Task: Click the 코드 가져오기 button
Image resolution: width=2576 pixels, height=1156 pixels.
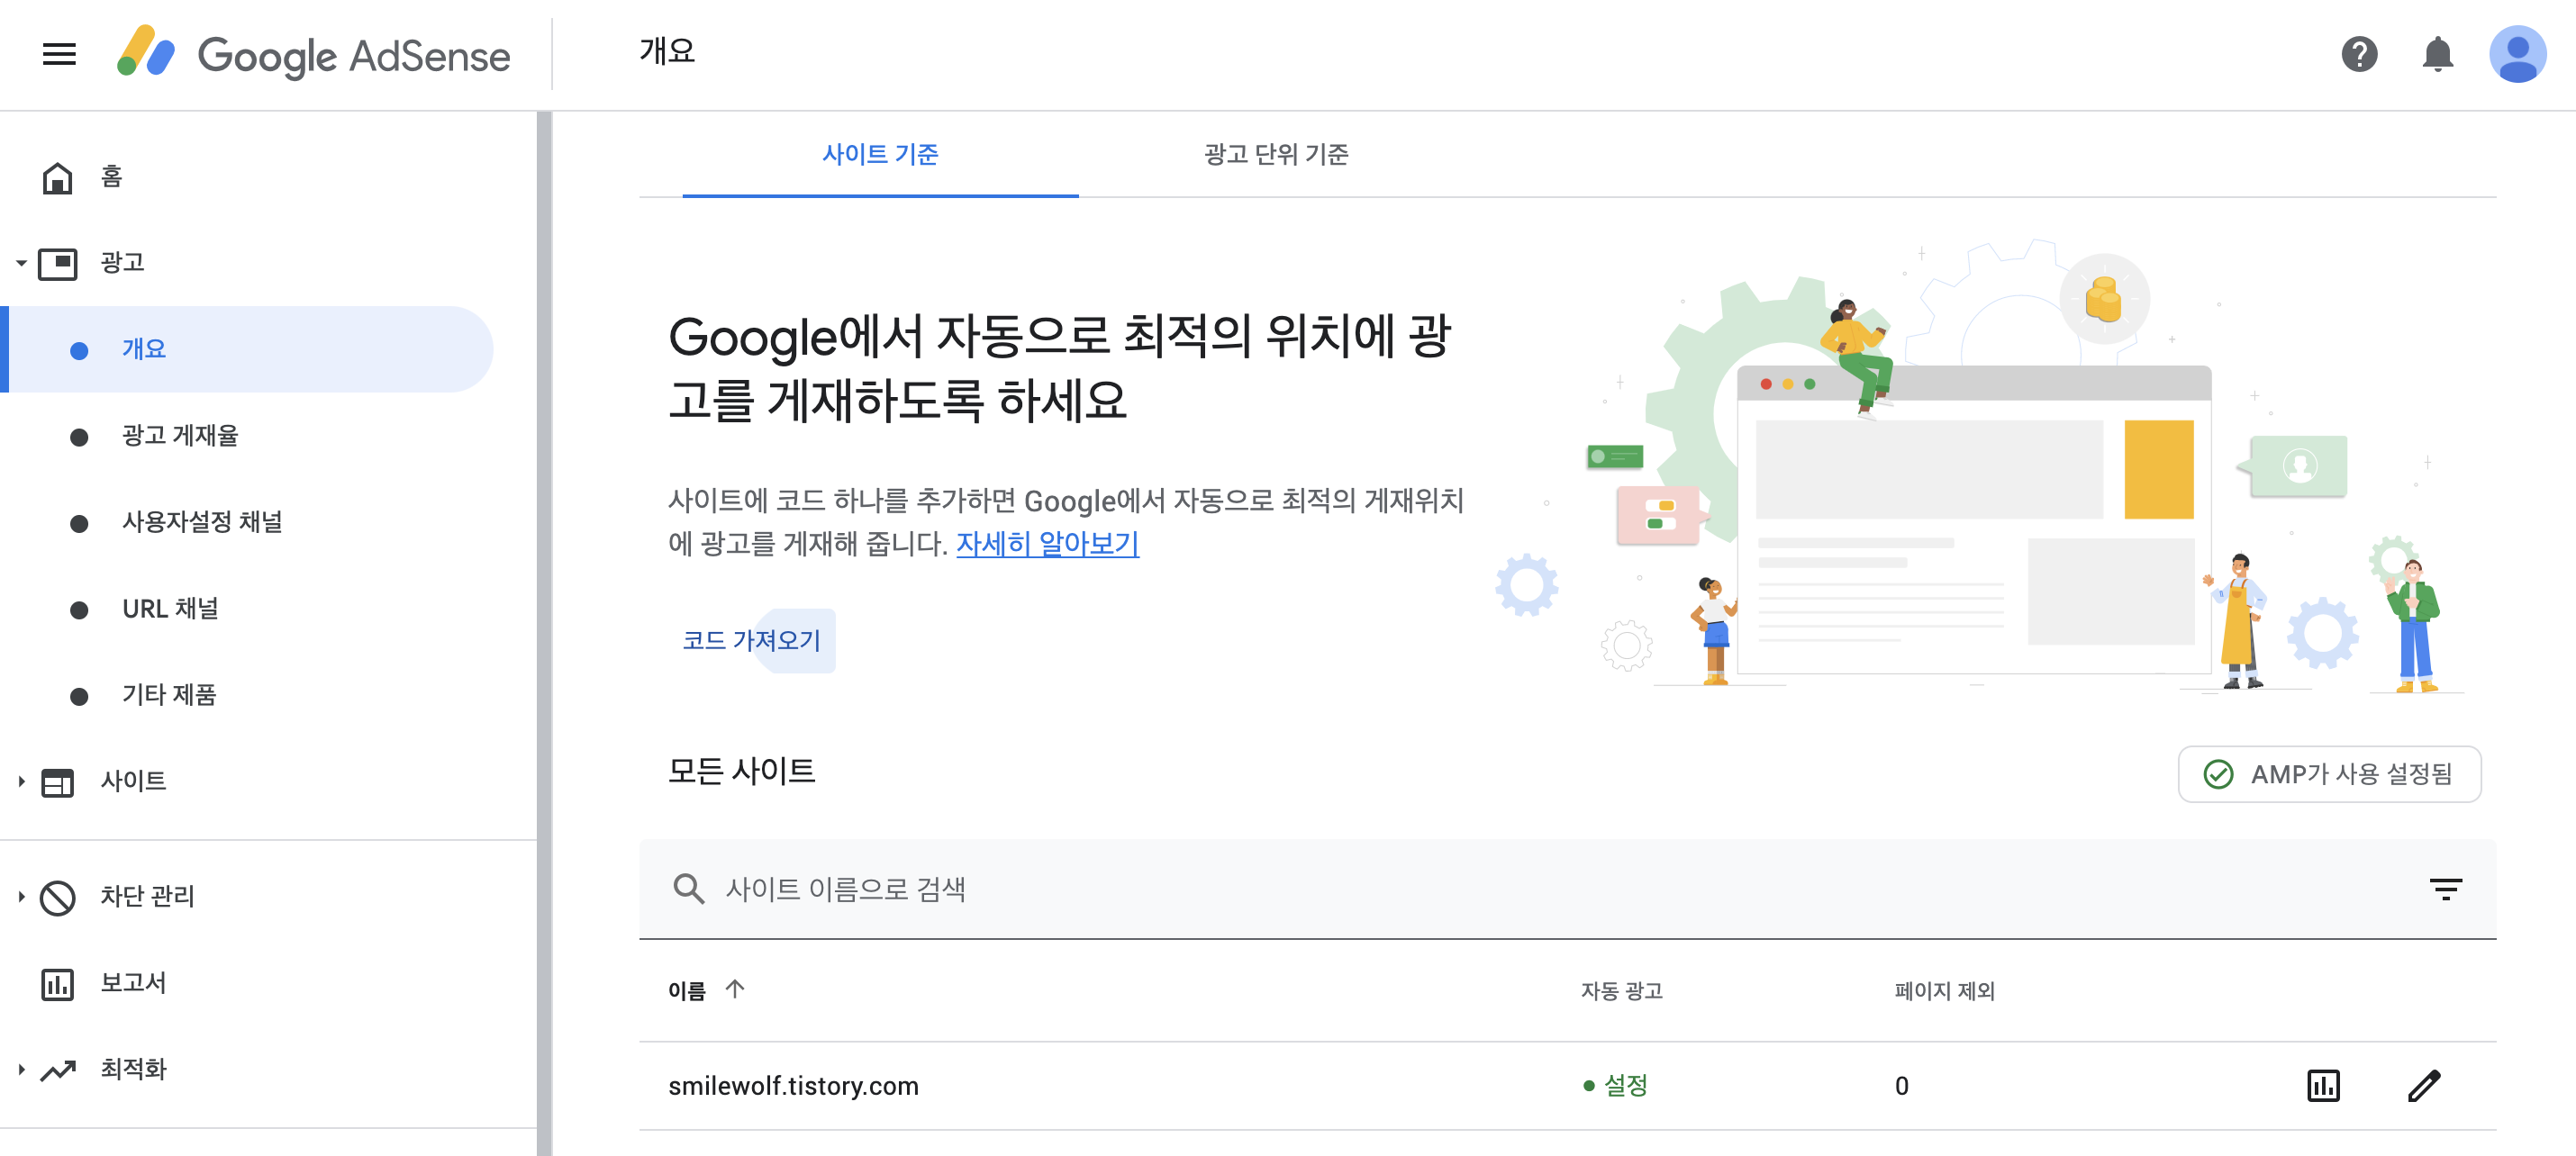Action: pyautogui.click(x=752, y=640)
